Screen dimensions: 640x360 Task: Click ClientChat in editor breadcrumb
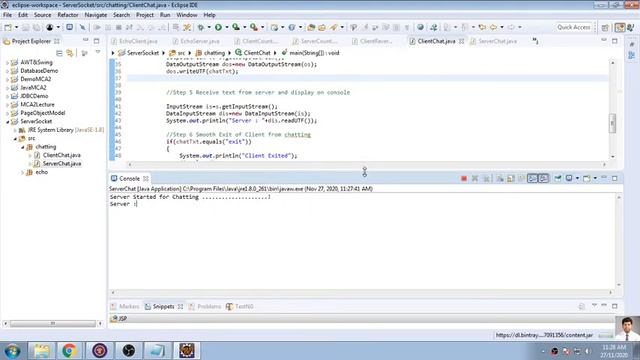pyautogui.click(x=257, y=53)
